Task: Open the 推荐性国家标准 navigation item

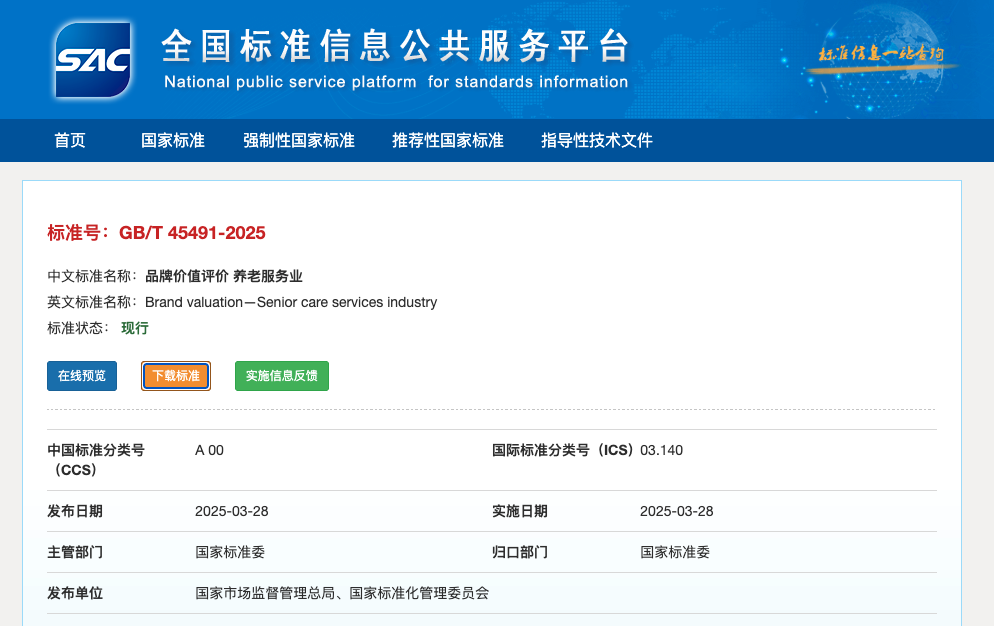Action: point(448,141)
